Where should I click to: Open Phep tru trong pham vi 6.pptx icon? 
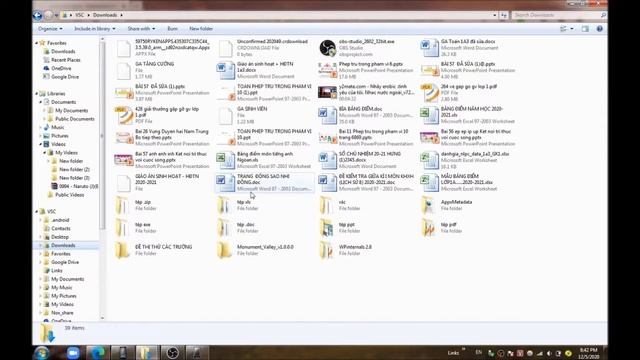(x=327, y=71)
